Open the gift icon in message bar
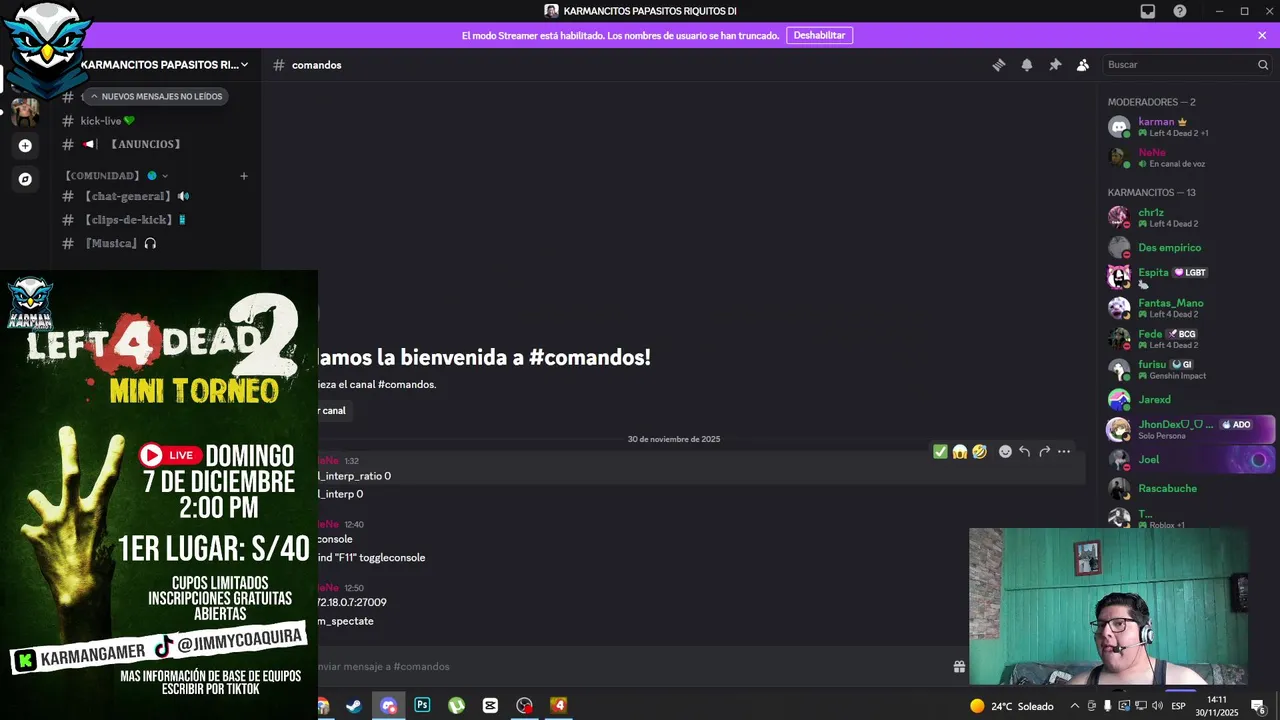 959,666
